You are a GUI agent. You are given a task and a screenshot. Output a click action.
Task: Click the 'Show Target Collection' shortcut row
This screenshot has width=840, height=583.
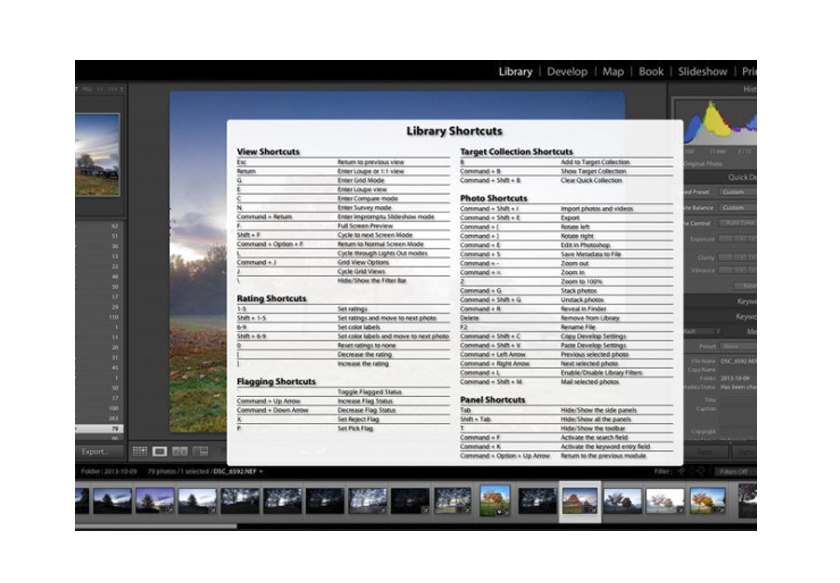coord(567,171)
